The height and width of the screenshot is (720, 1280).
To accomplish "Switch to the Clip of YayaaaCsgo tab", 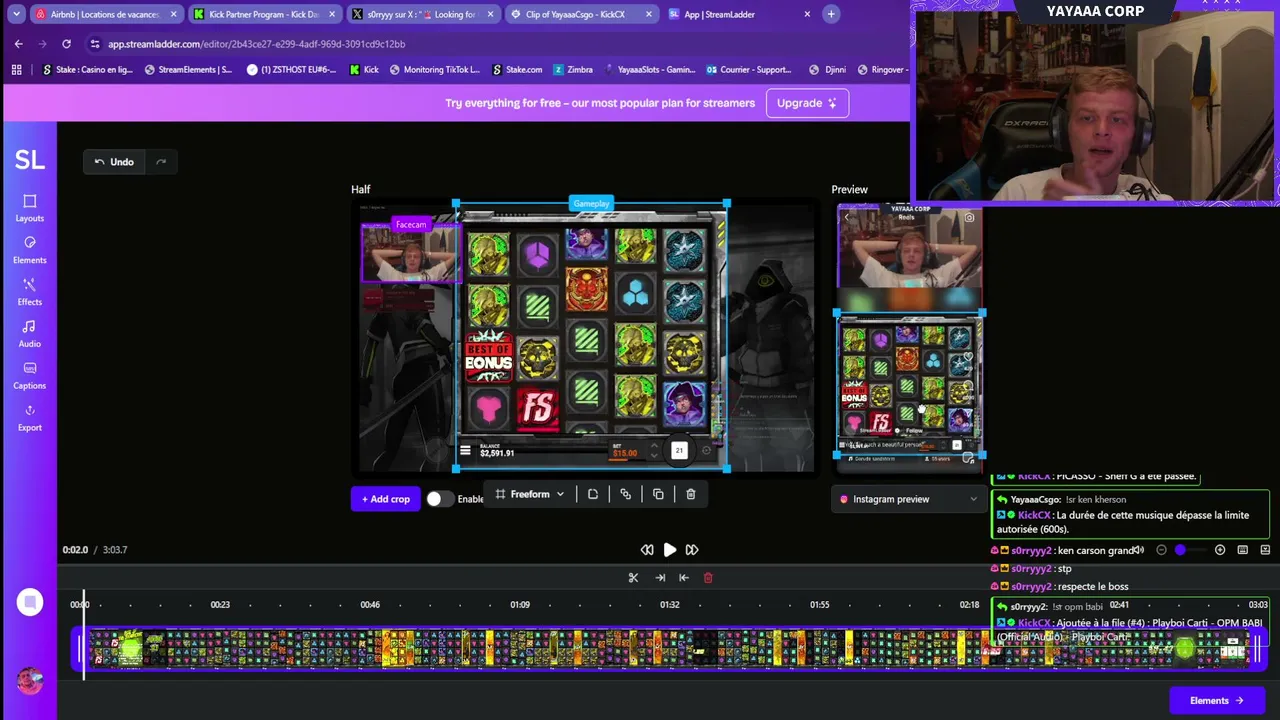I will tap(580, 14).
